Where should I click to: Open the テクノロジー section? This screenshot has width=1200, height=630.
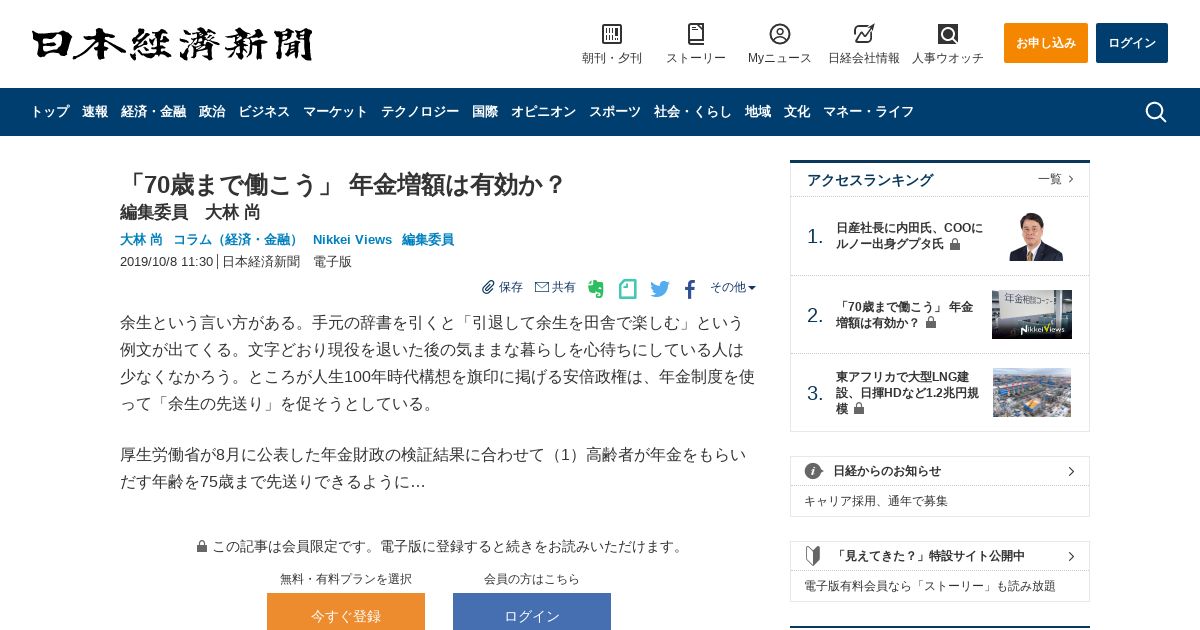tap(420, 112)
